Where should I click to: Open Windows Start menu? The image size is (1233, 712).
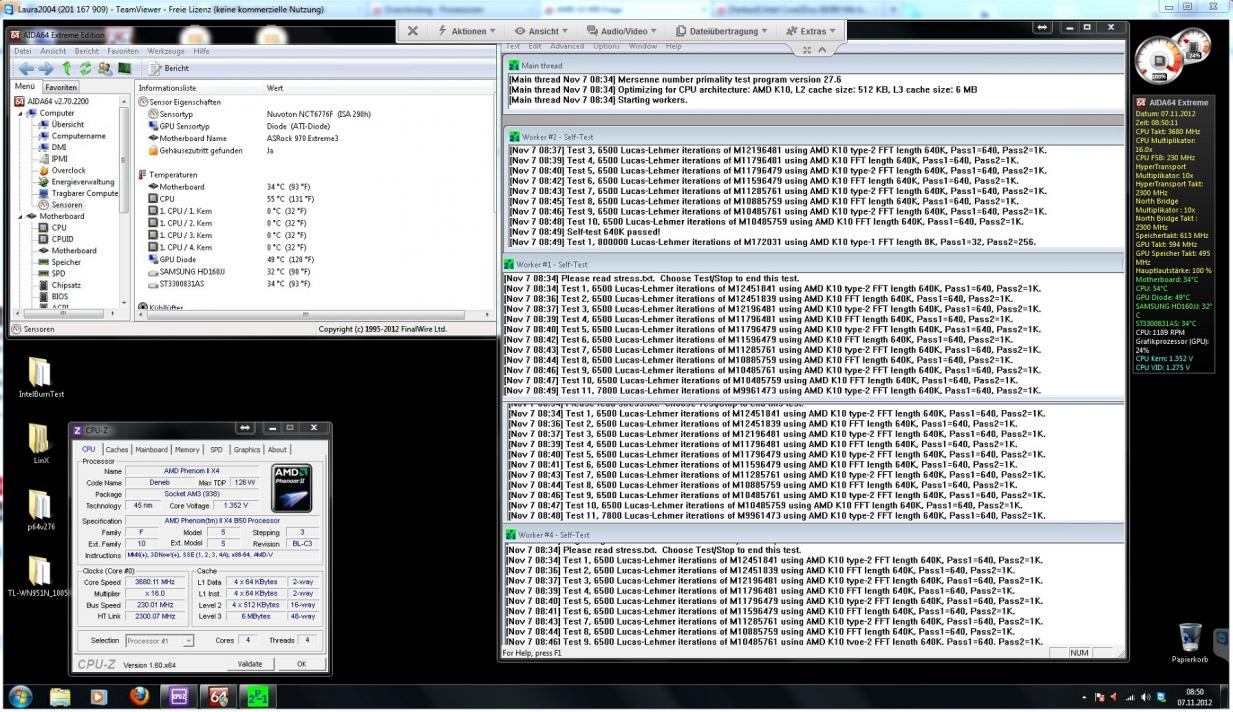coord(20,696)
